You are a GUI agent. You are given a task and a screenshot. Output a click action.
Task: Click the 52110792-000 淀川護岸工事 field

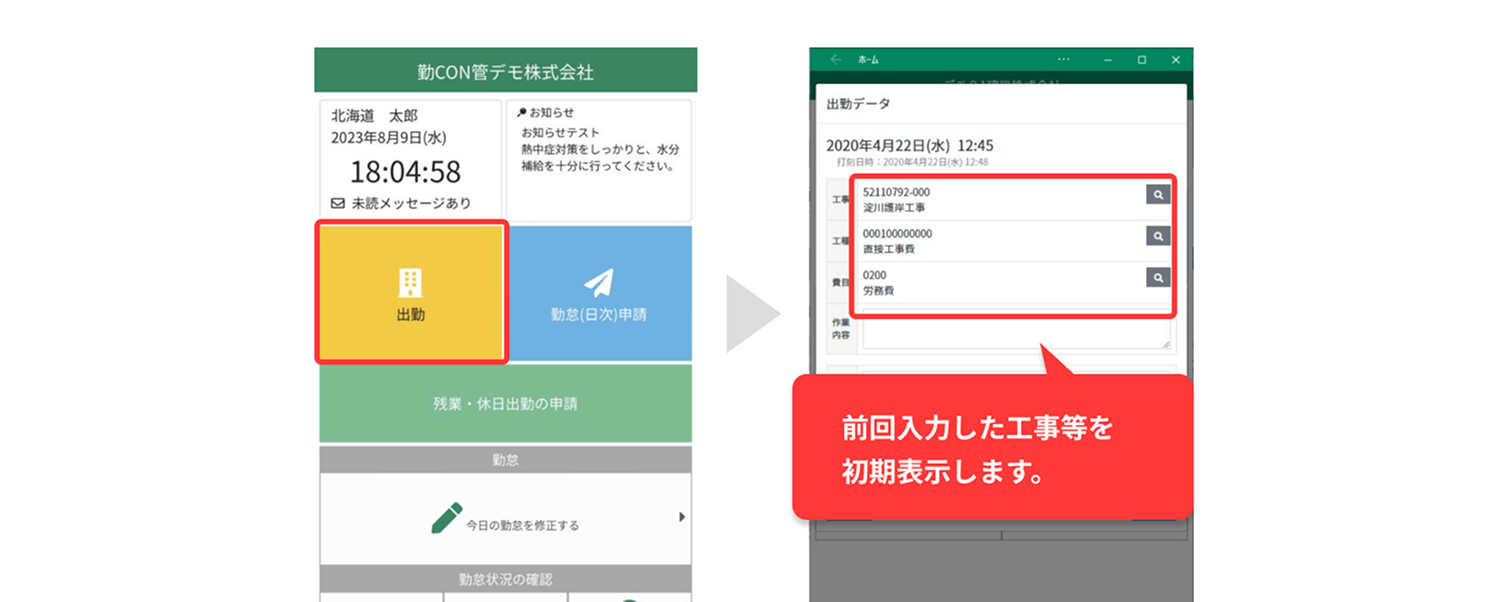[x=1001, y=200]
